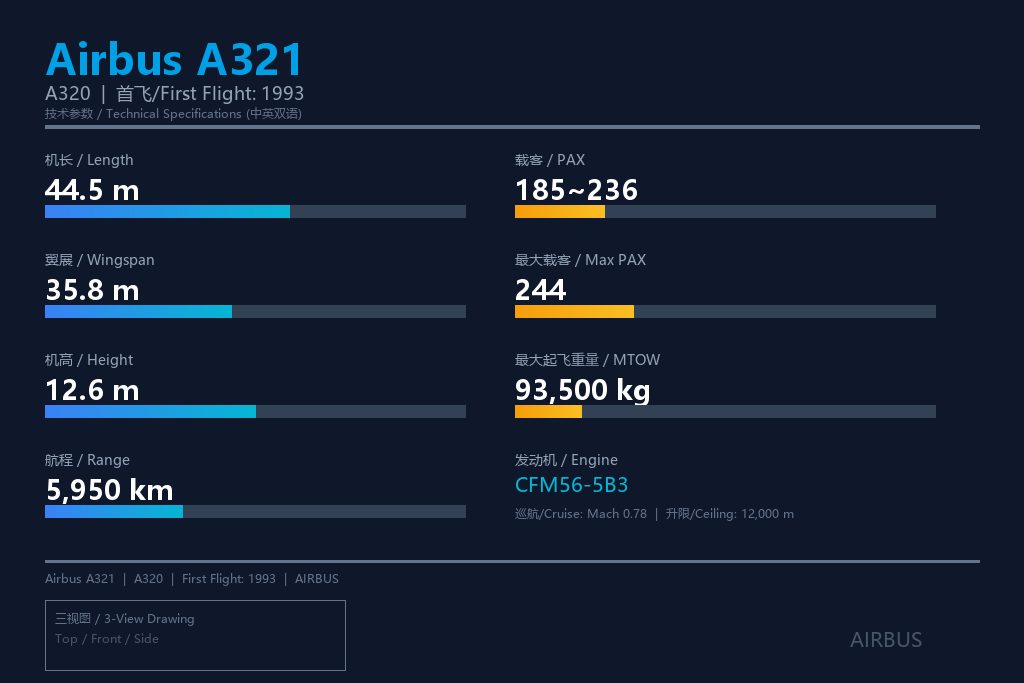Select the 185~236 passenger value

(576, 190)
